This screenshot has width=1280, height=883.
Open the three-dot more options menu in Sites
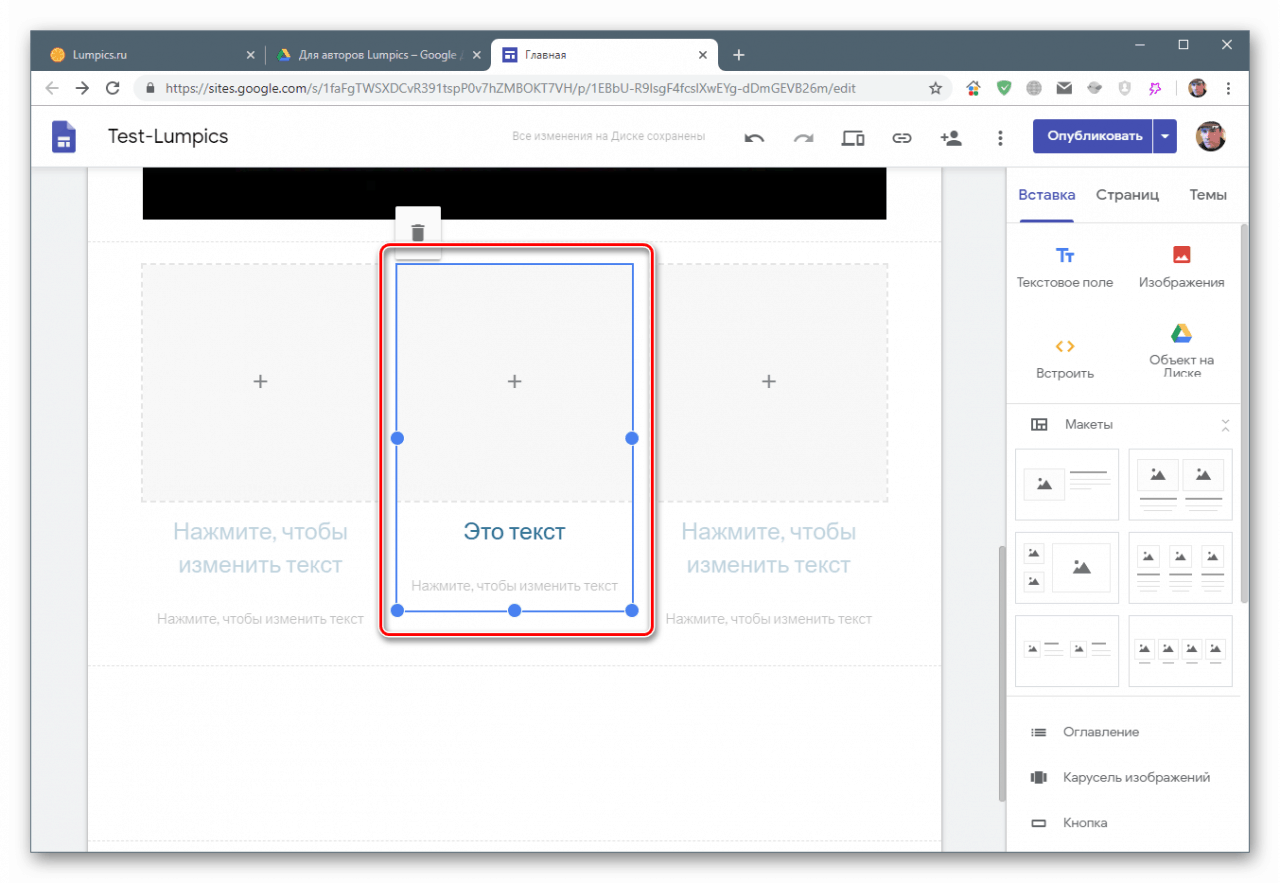pos(1000,138)
